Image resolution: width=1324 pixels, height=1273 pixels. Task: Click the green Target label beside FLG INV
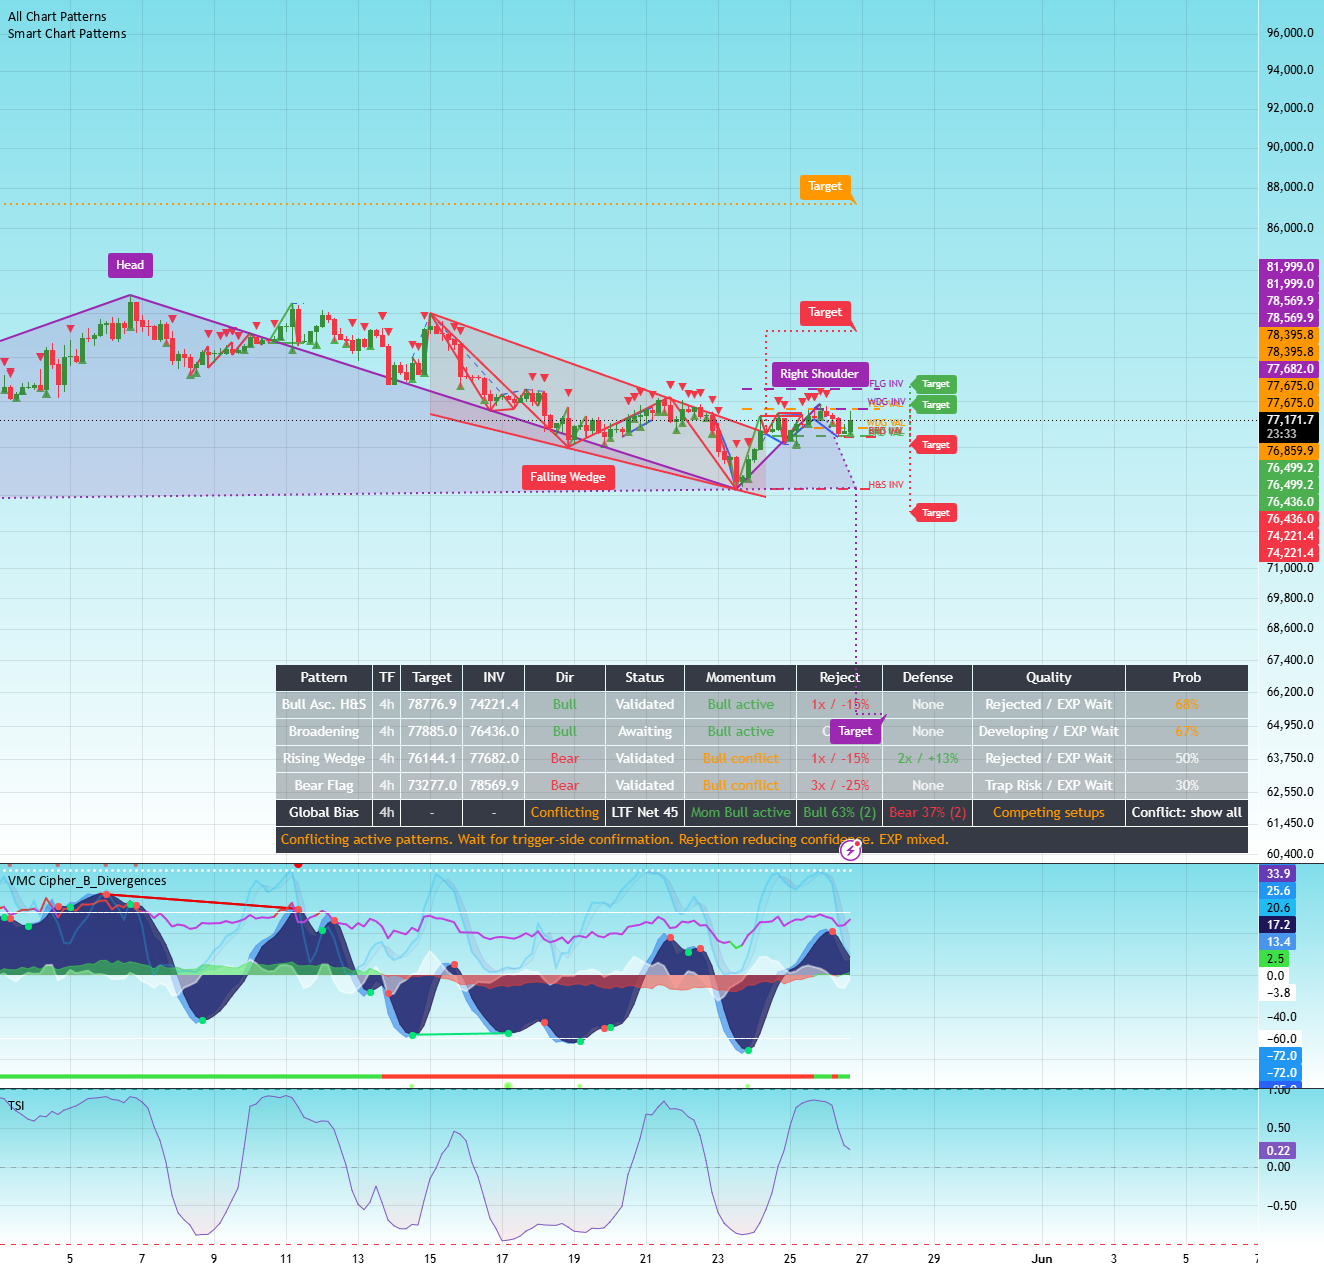(x=936, y=384)
